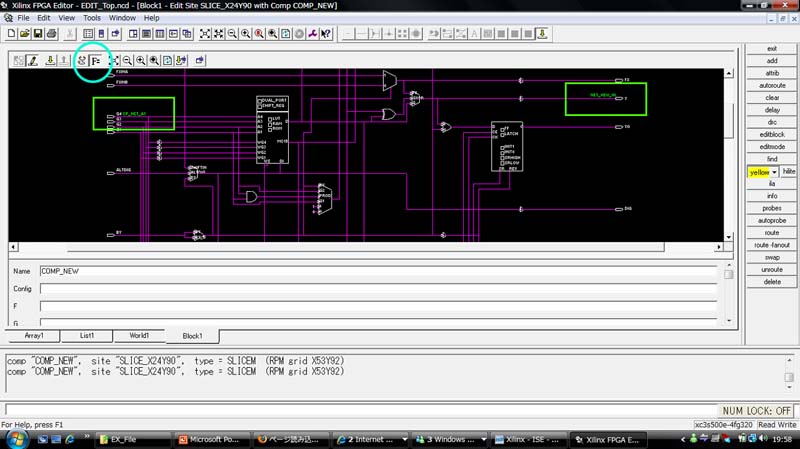Viewport: 800px width, 449px height.
Task: Click the Print icon in main toolbar
Action: pos(52,34)
